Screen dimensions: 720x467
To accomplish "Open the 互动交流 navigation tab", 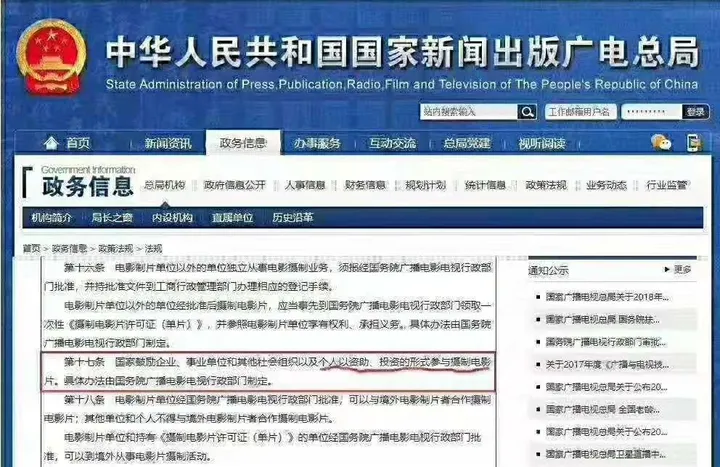I will [x=393, y=143].
